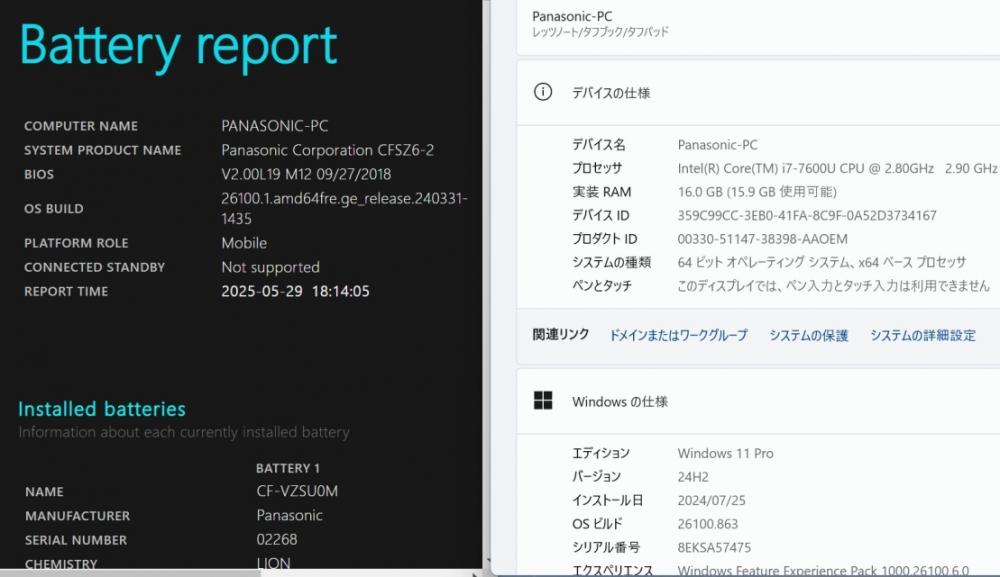
Task: Select the システムの種類 label
Action: 611,262
